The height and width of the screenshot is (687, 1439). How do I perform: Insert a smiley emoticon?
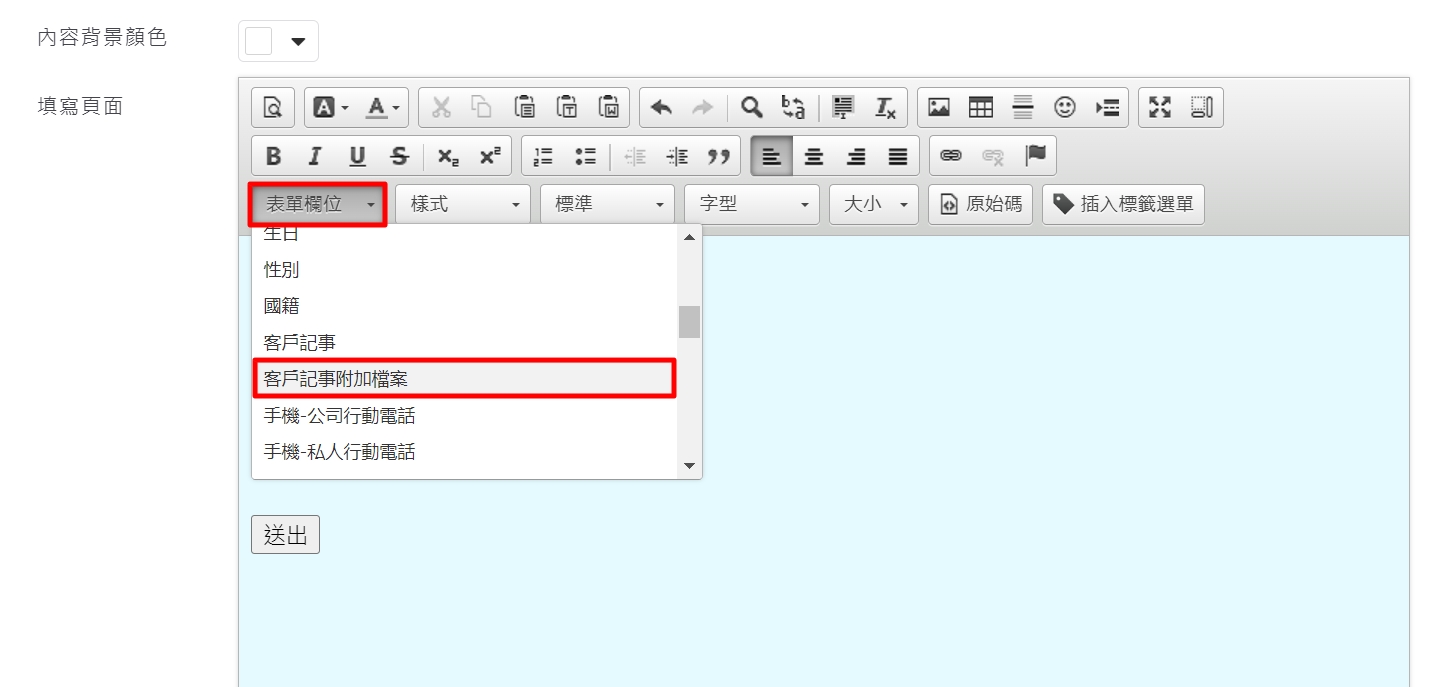point(1065,108)
